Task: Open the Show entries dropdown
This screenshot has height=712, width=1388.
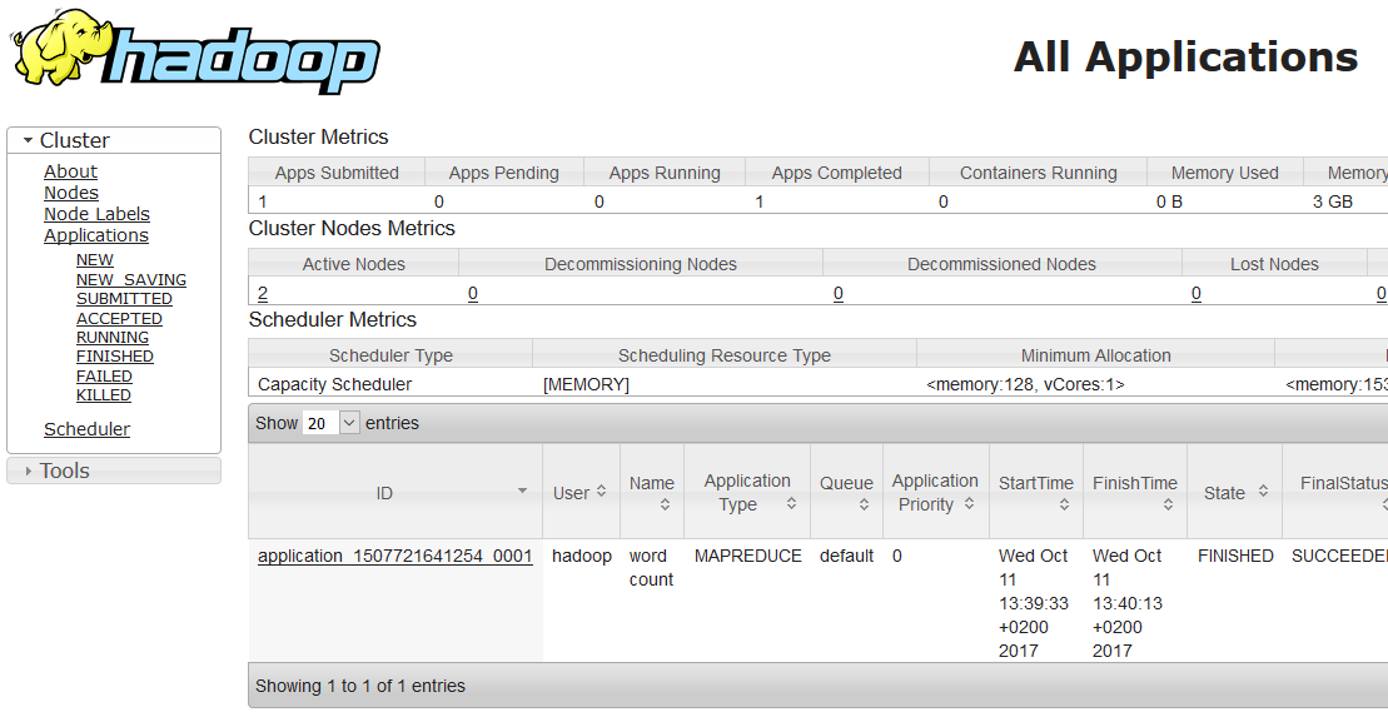Action: 330,423
